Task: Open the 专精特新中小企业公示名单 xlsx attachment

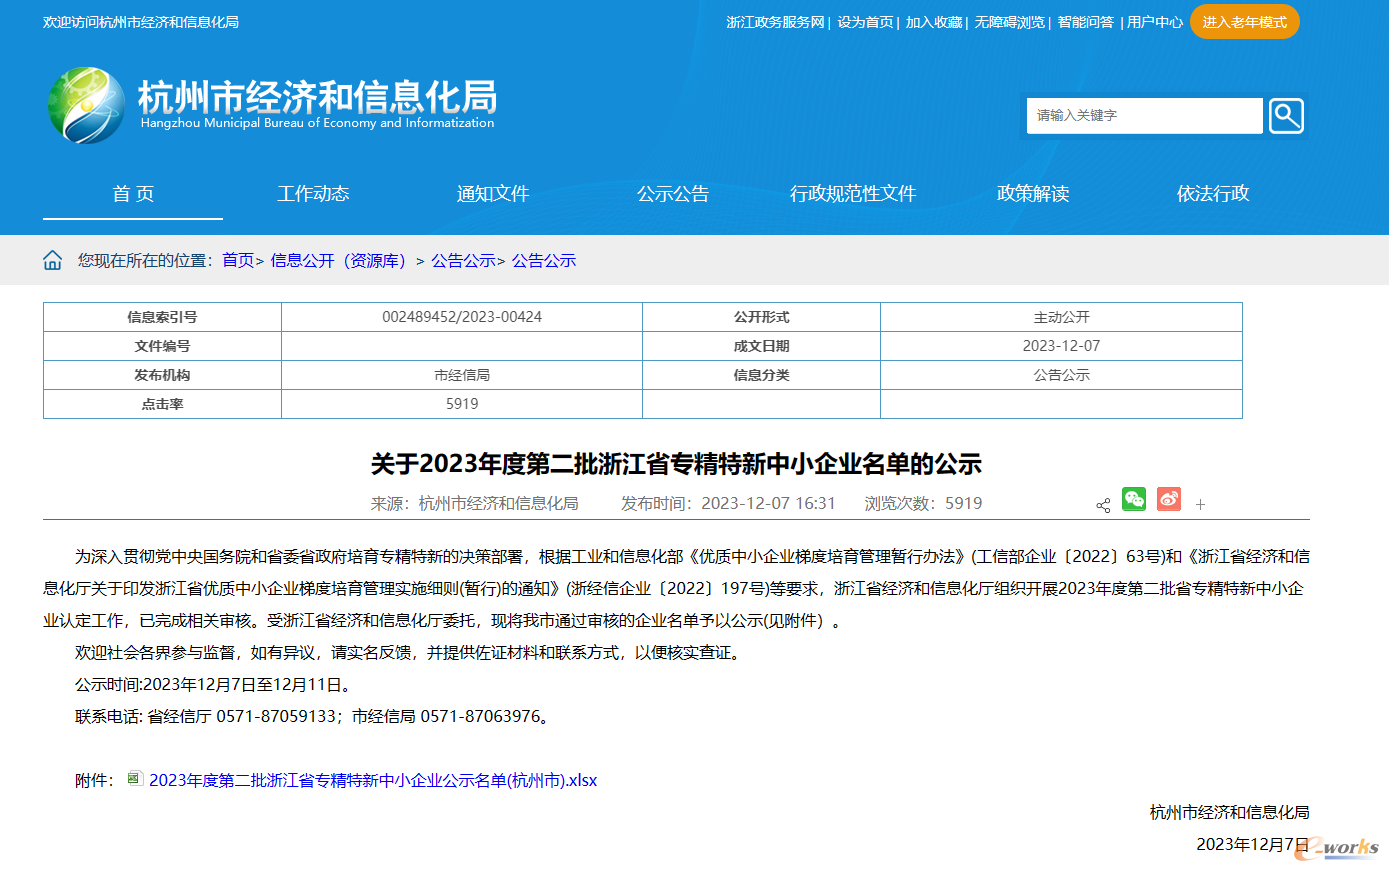Action: tap(372, 779)
